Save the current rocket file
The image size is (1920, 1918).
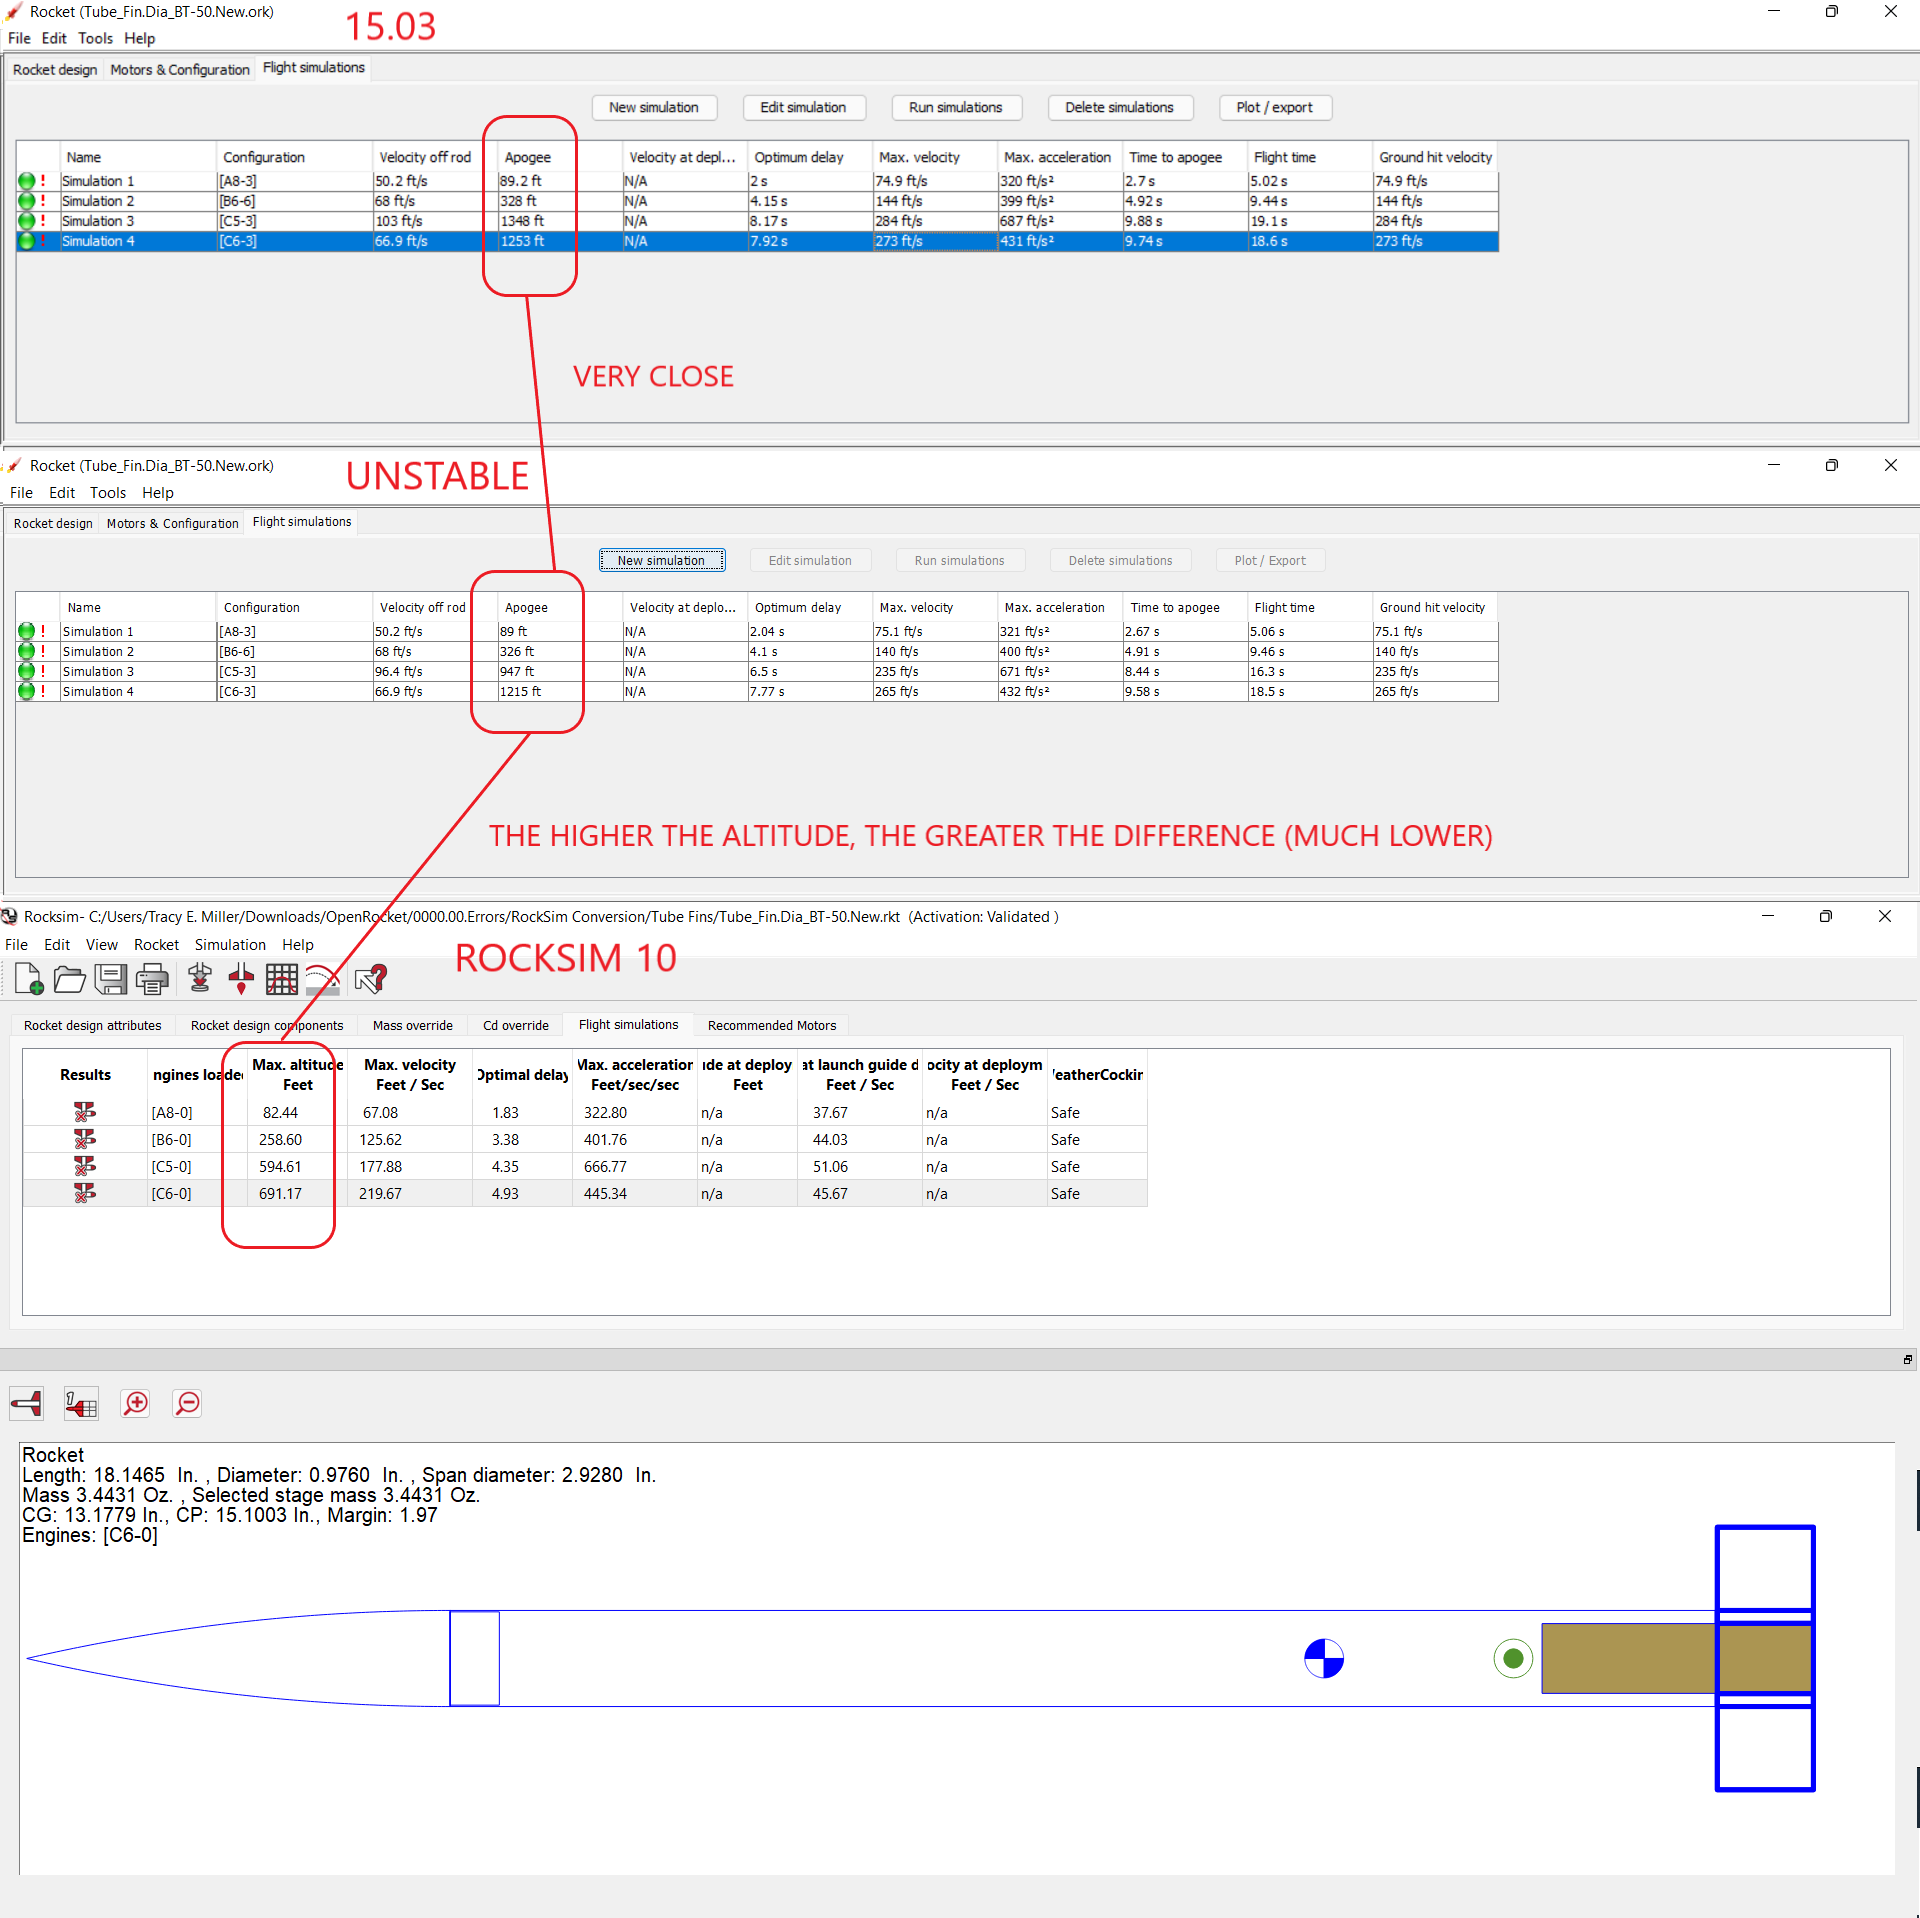pyautogui.click(x=111, y=978)
